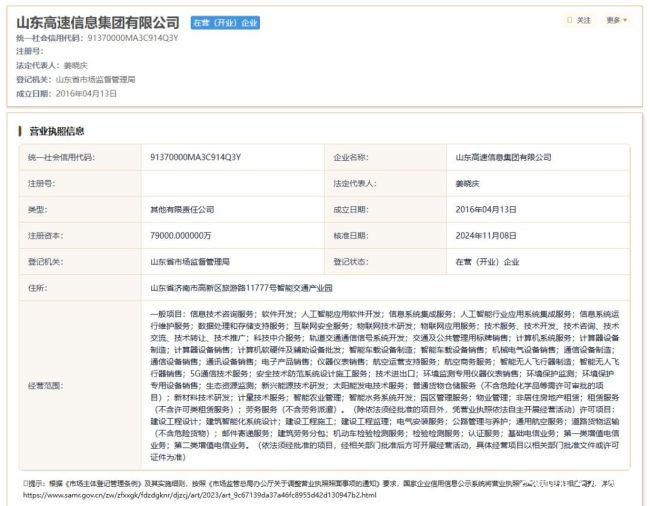
Task: Click header 成立日期 2016年04月13日
Action: (x=86, y=94)
